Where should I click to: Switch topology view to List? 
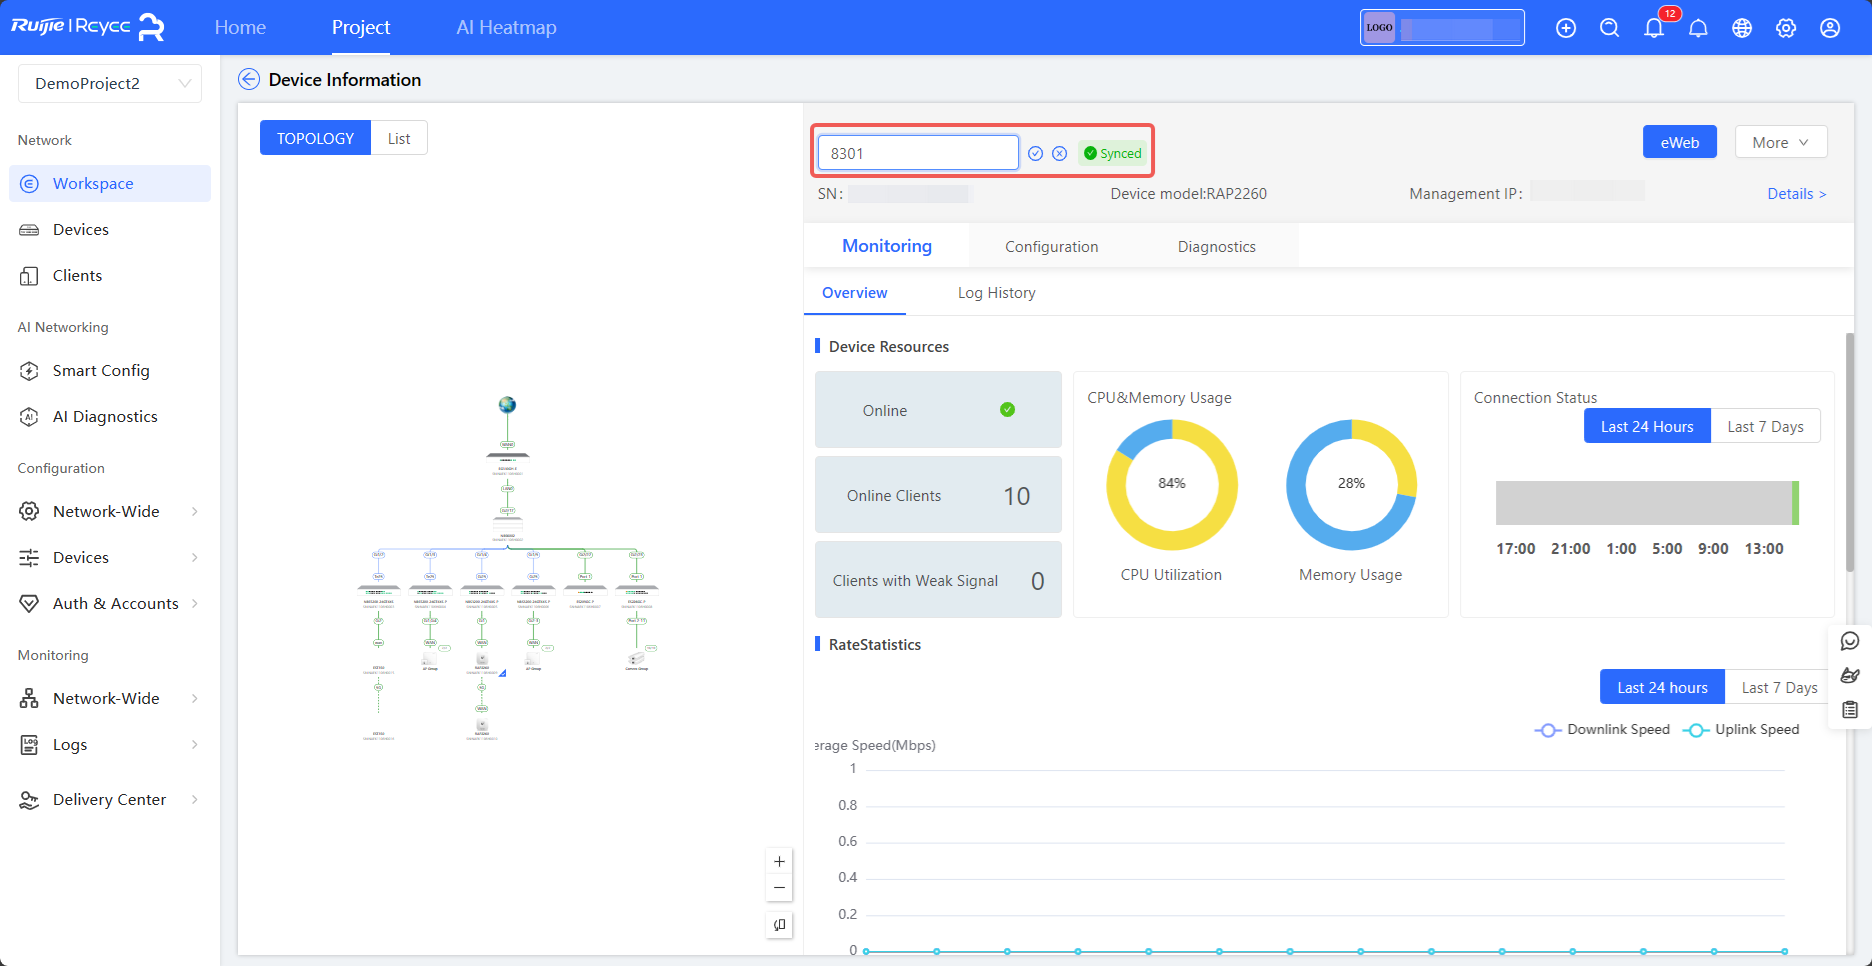[399, 139]
